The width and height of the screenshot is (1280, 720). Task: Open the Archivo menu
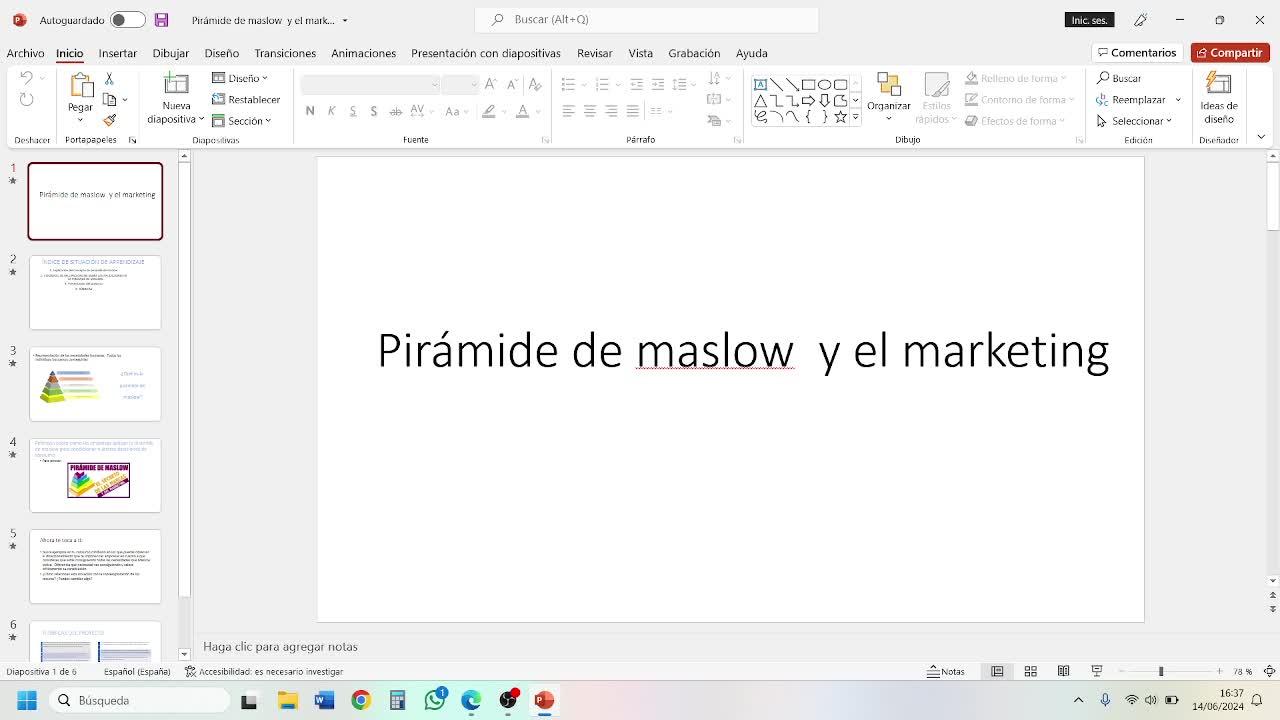point(25,53)
